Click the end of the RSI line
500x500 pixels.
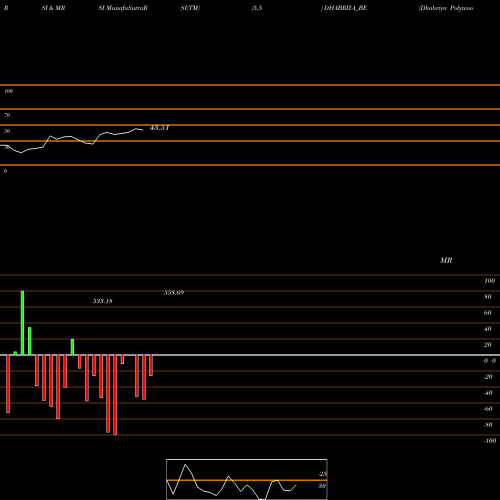coord(143,130)
